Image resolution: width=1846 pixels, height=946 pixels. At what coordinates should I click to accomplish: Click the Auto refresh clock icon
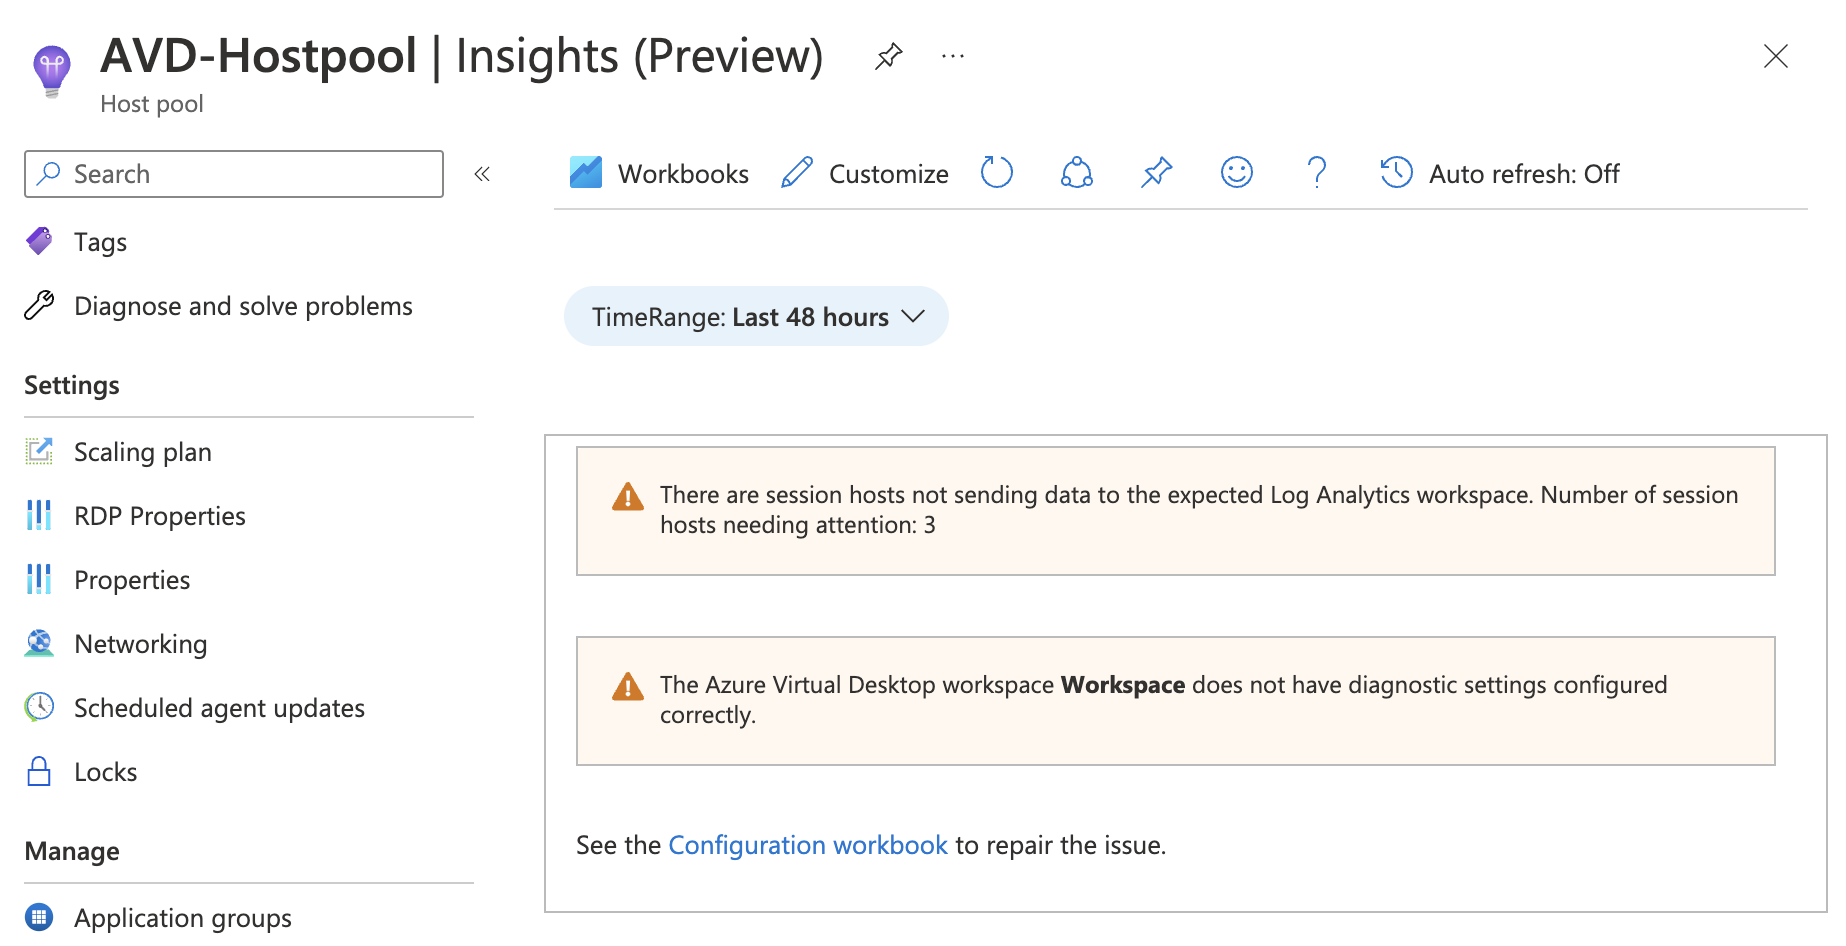click(1394, 173)
